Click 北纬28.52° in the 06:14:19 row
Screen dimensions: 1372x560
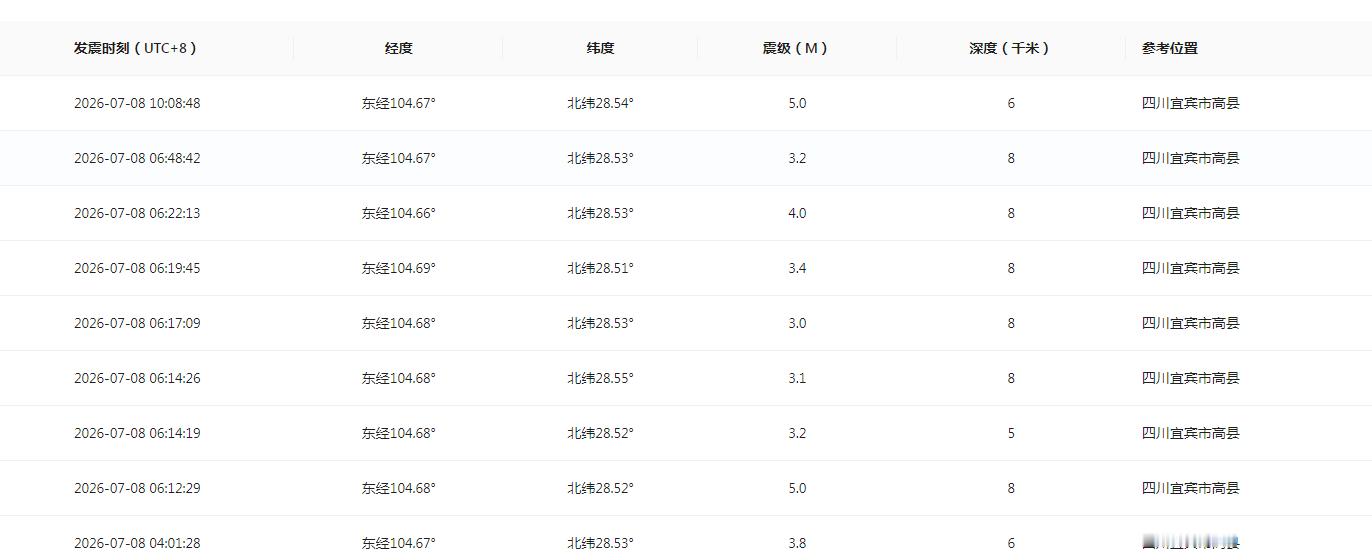tap(600, 433)
